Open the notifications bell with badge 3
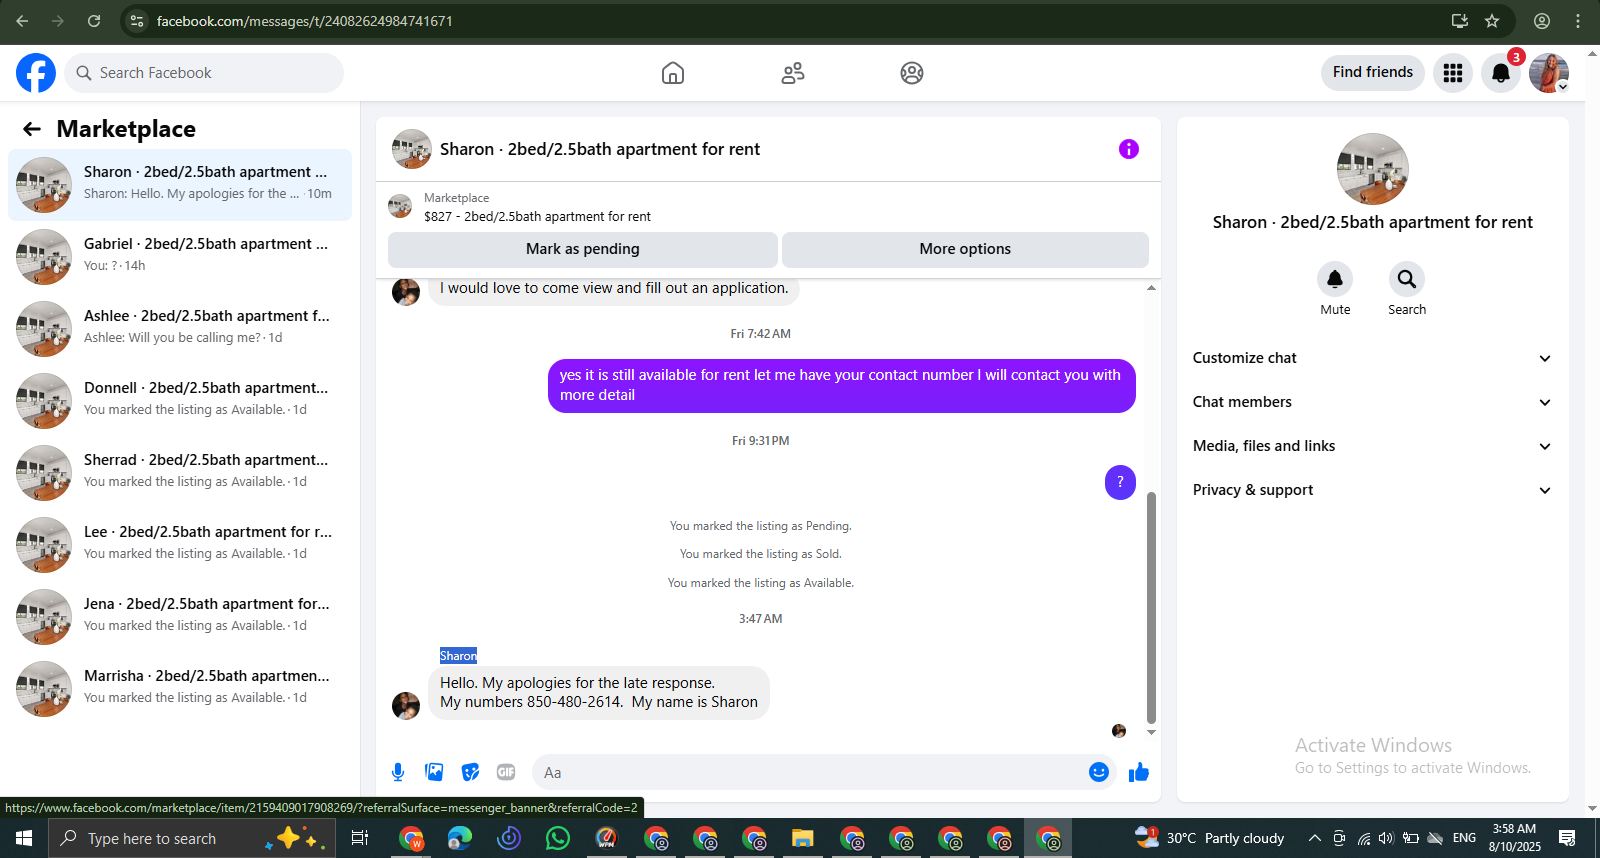The width and height of the screenshot is (1600, 858). tap(1501, 73)
